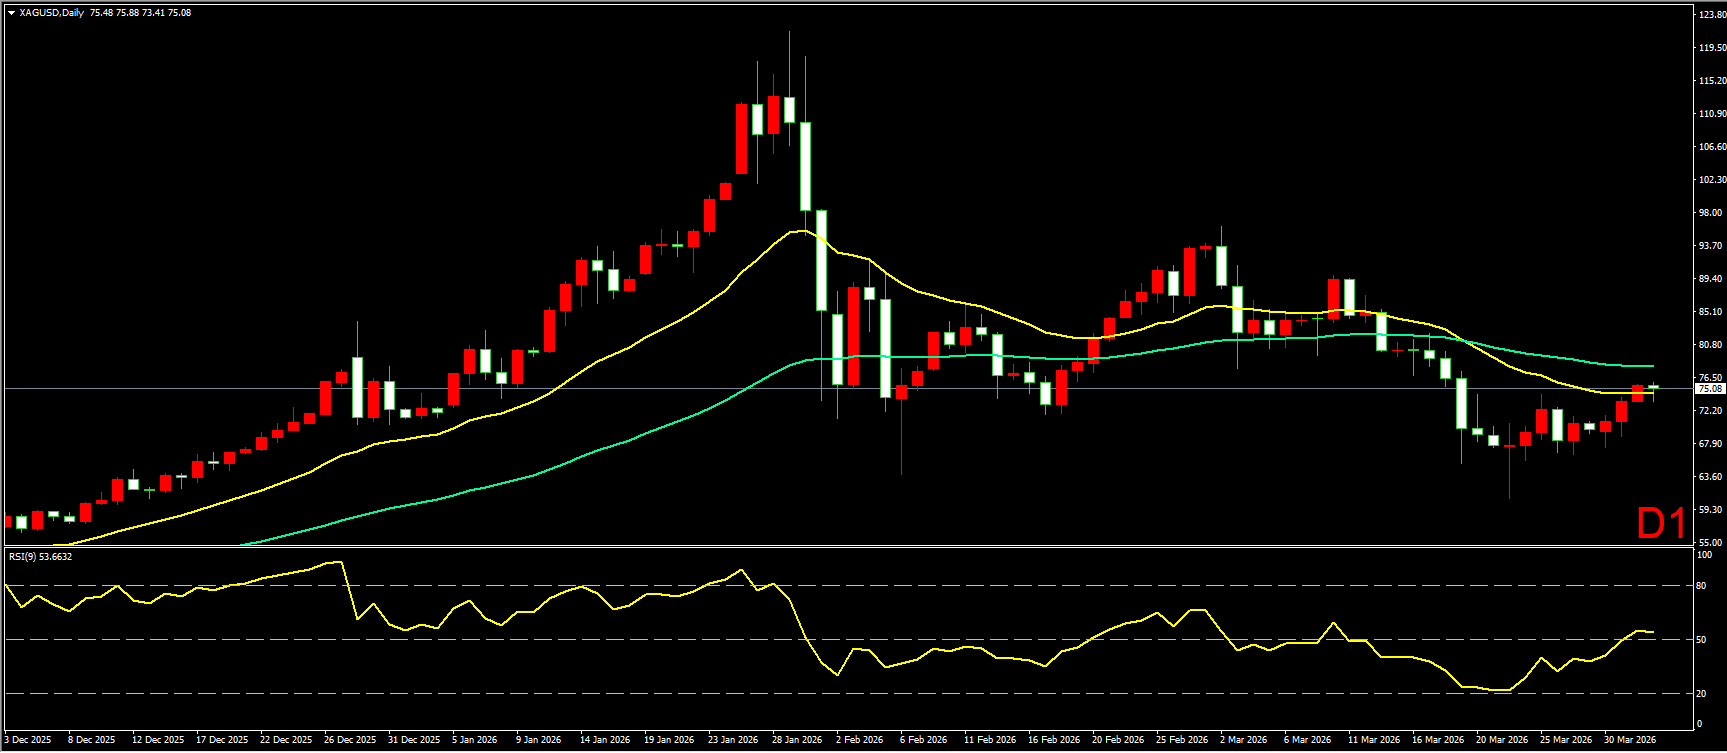The width and height of the screenshot is (1727, 753).
Task: Click the 55.00 price scale label
Action: point(1710,541)
